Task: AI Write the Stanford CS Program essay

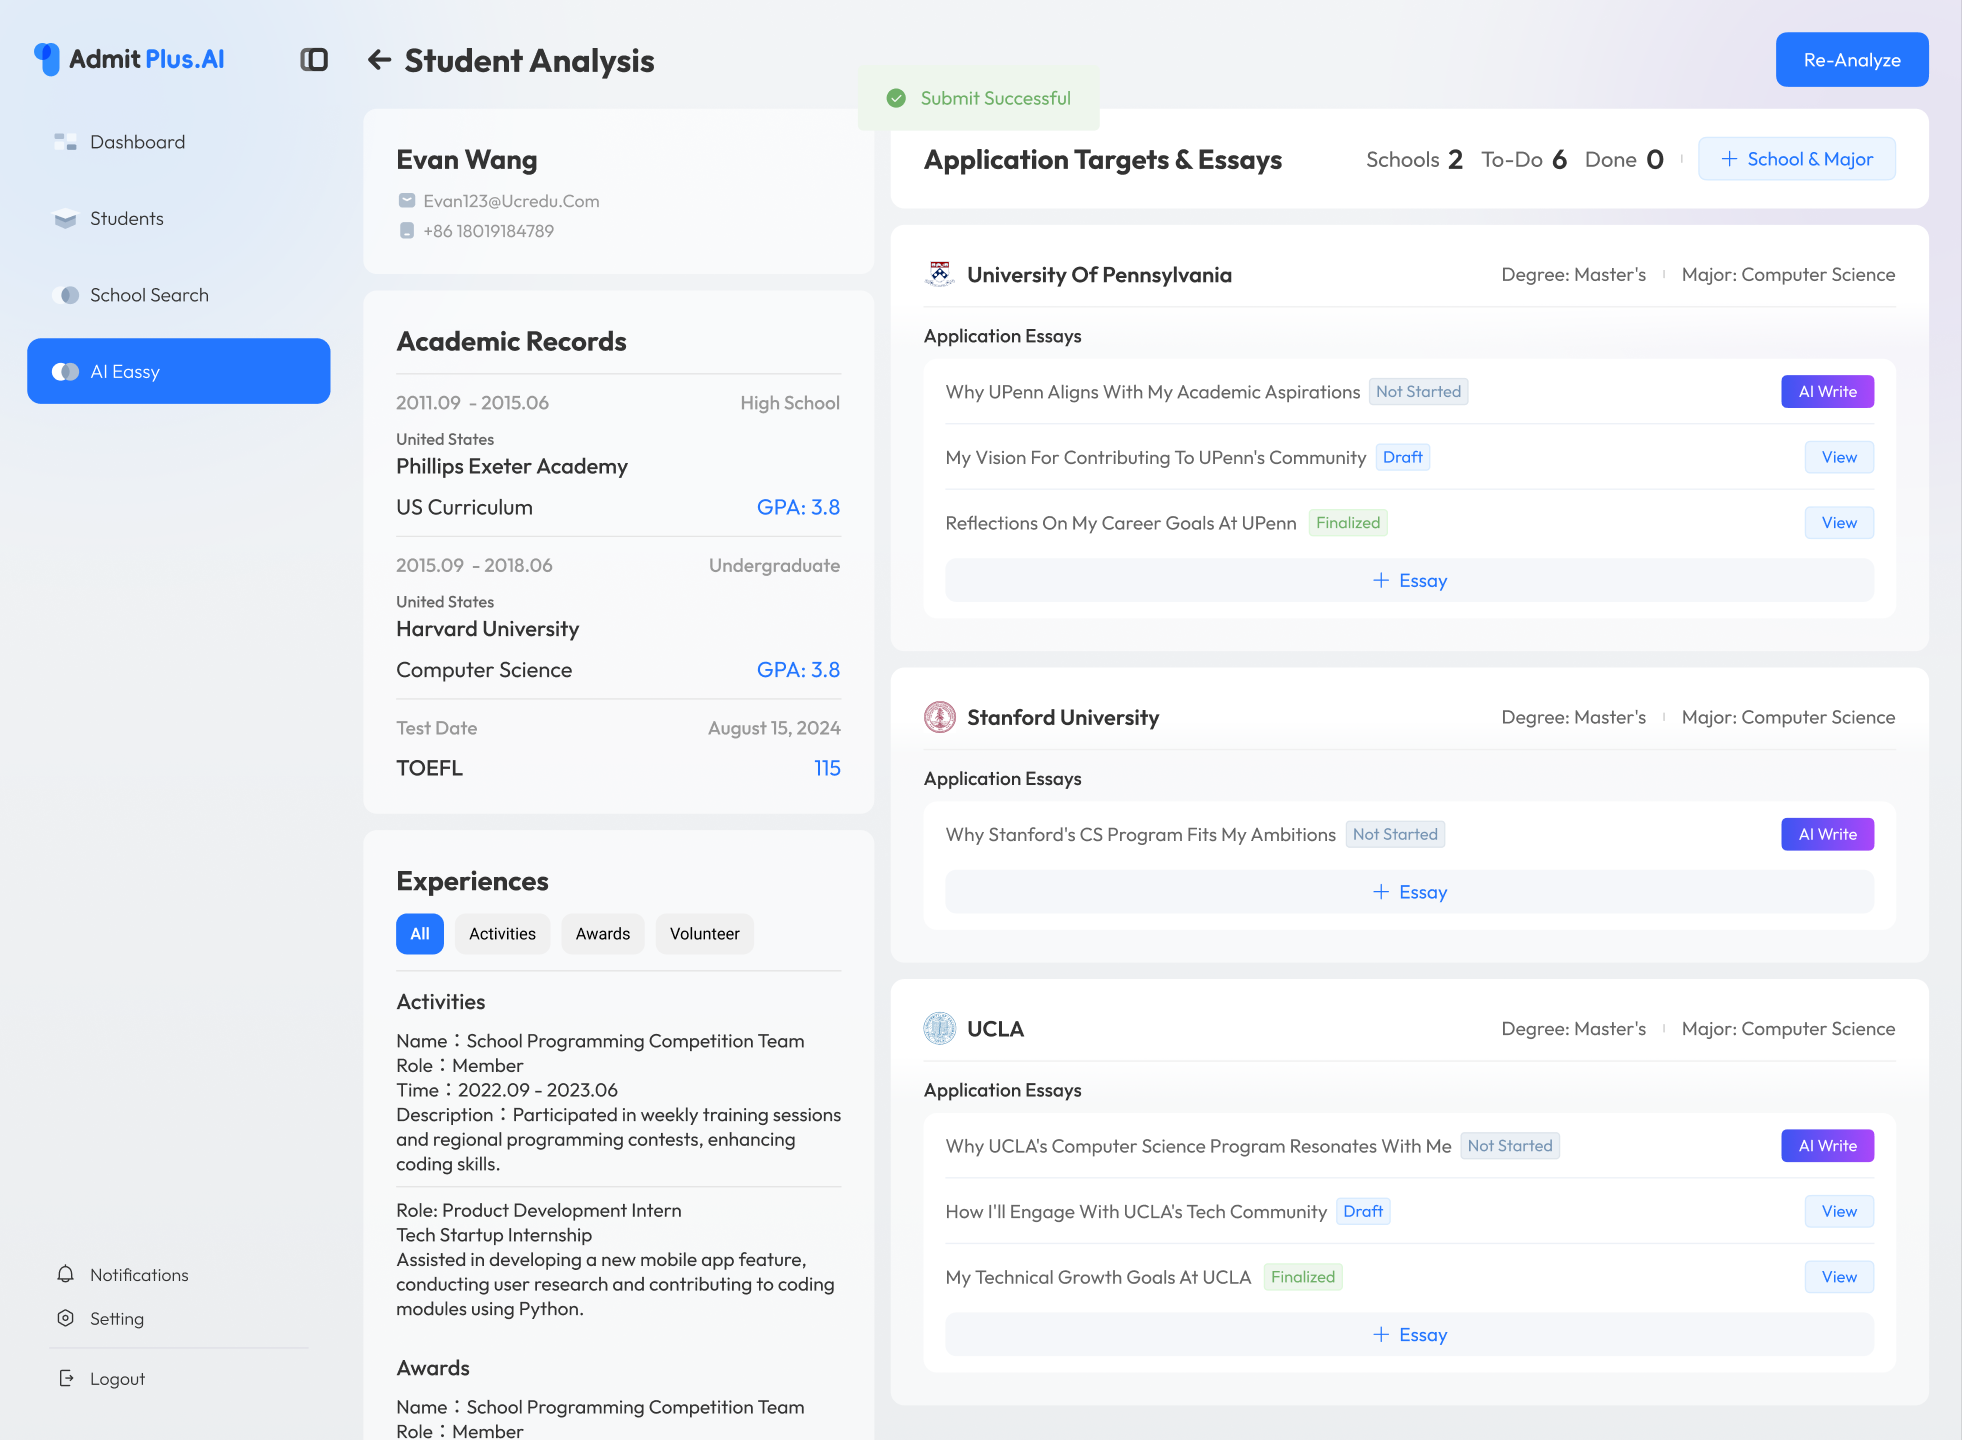Action: pyautogui.click(x=1827, y=834)
